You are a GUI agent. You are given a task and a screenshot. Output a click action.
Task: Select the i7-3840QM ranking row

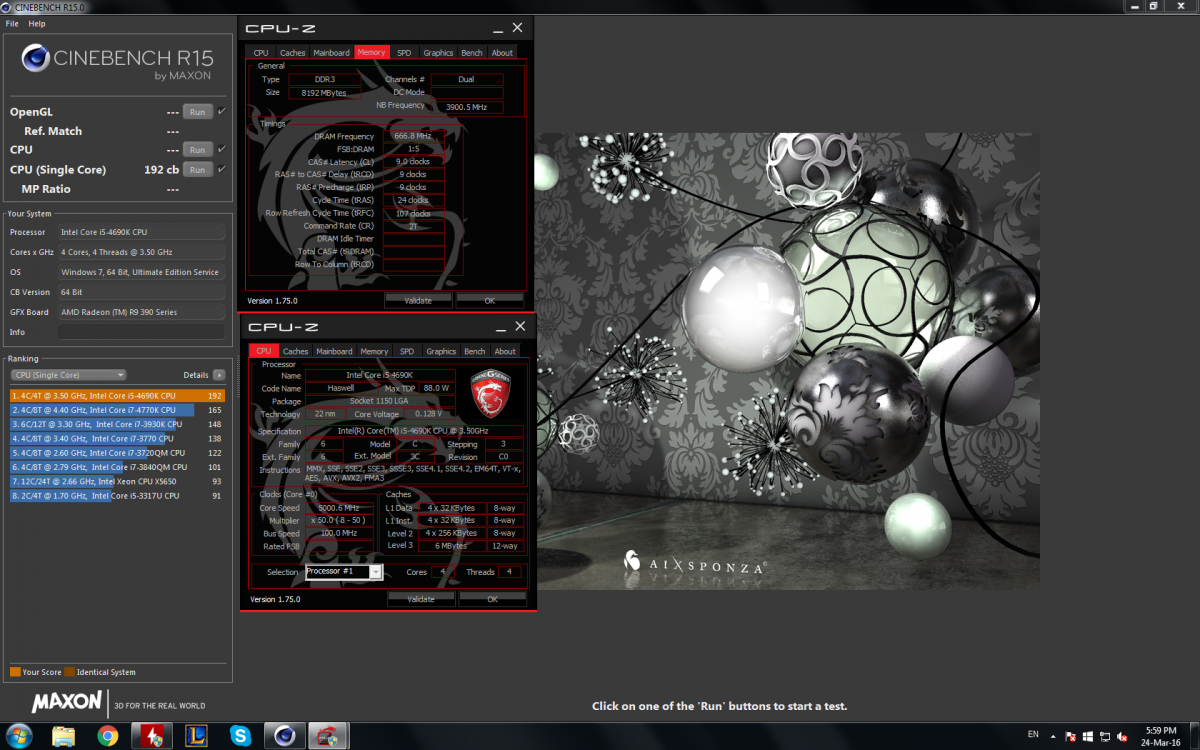pos(117,467)
